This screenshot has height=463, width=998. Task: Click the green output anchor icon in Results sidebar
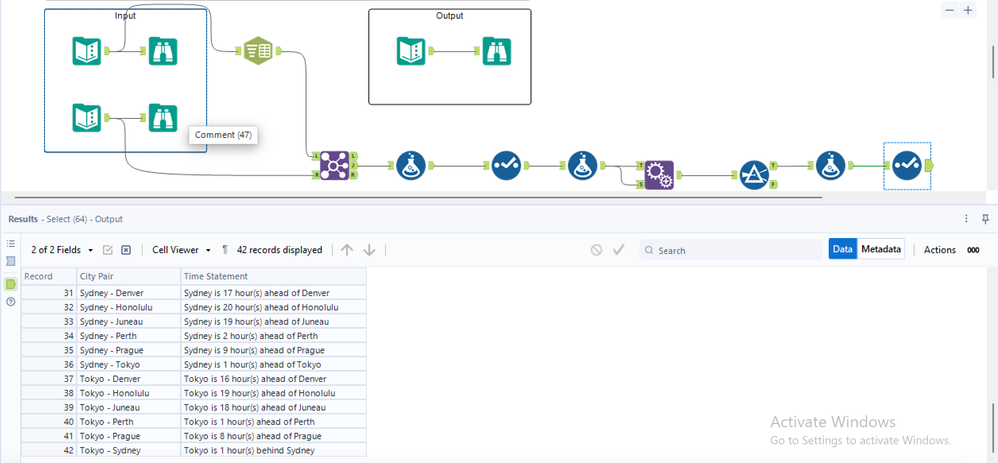coord(11,284)
